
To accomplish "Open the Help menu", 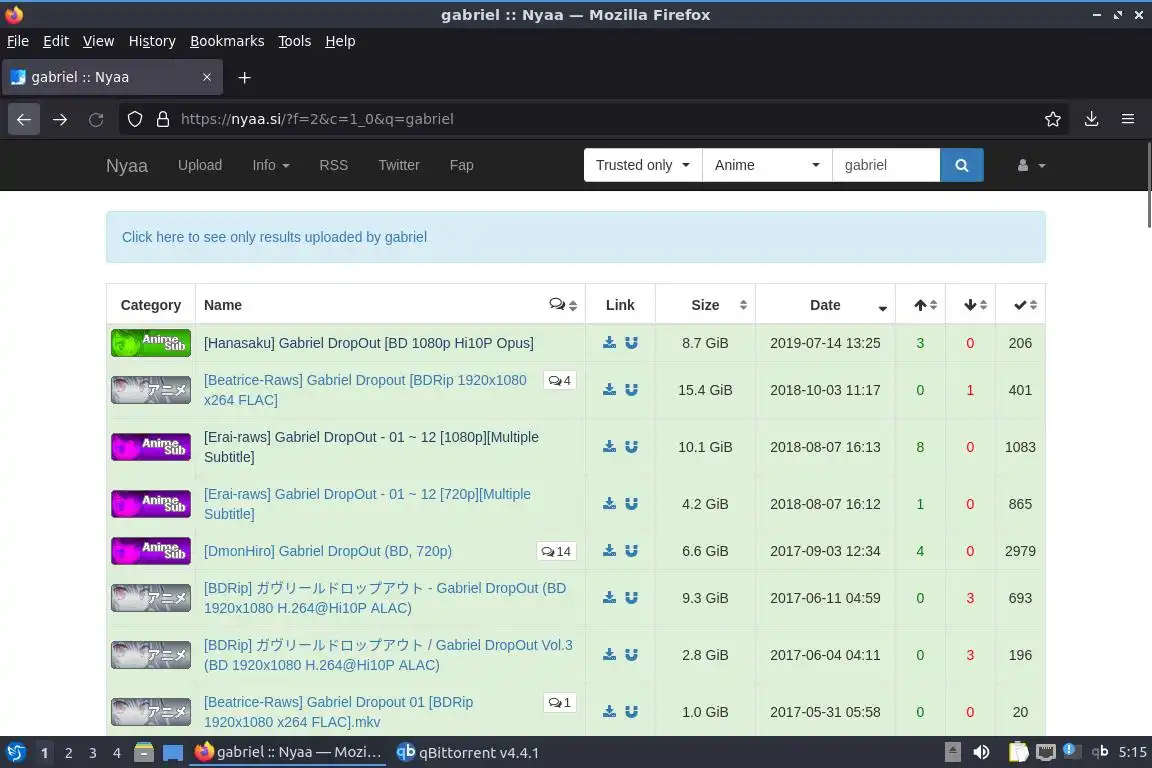I will 340,41.
